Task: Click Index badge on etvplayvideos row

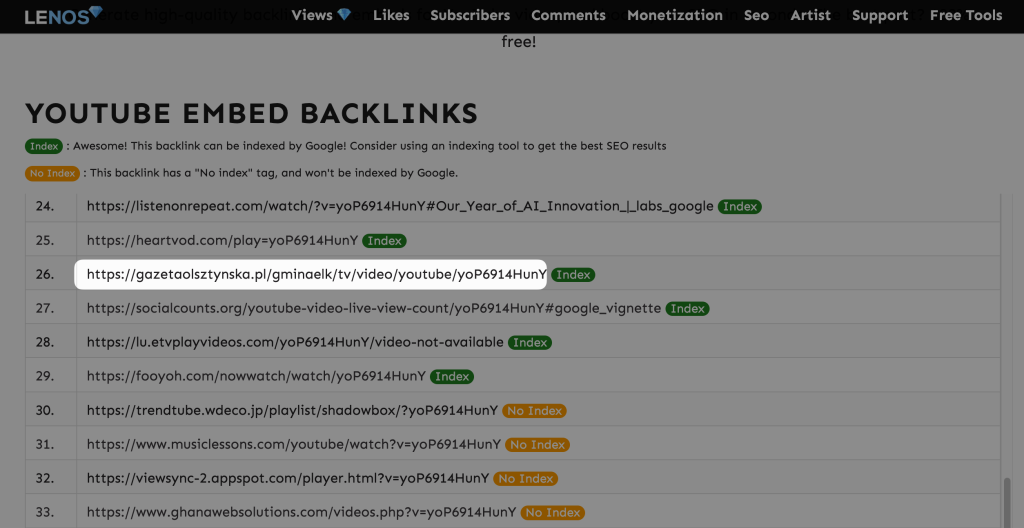Action: [x=530, y=342]
